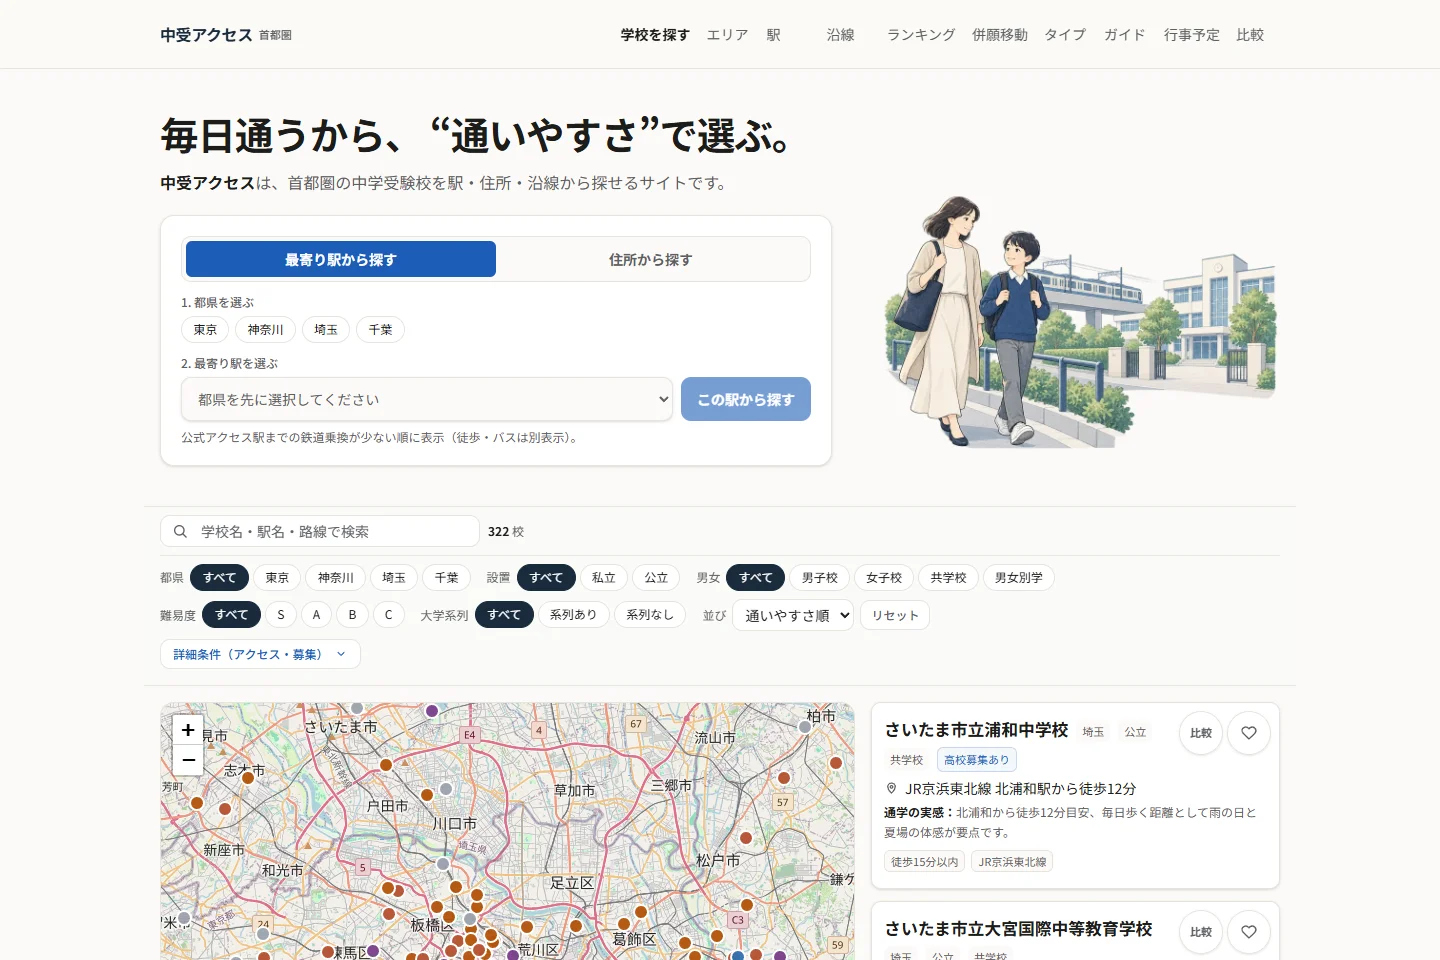Open the 最寄り駅 station dropdown
Screen dimensions: 1440x960
tap(427, 399)
